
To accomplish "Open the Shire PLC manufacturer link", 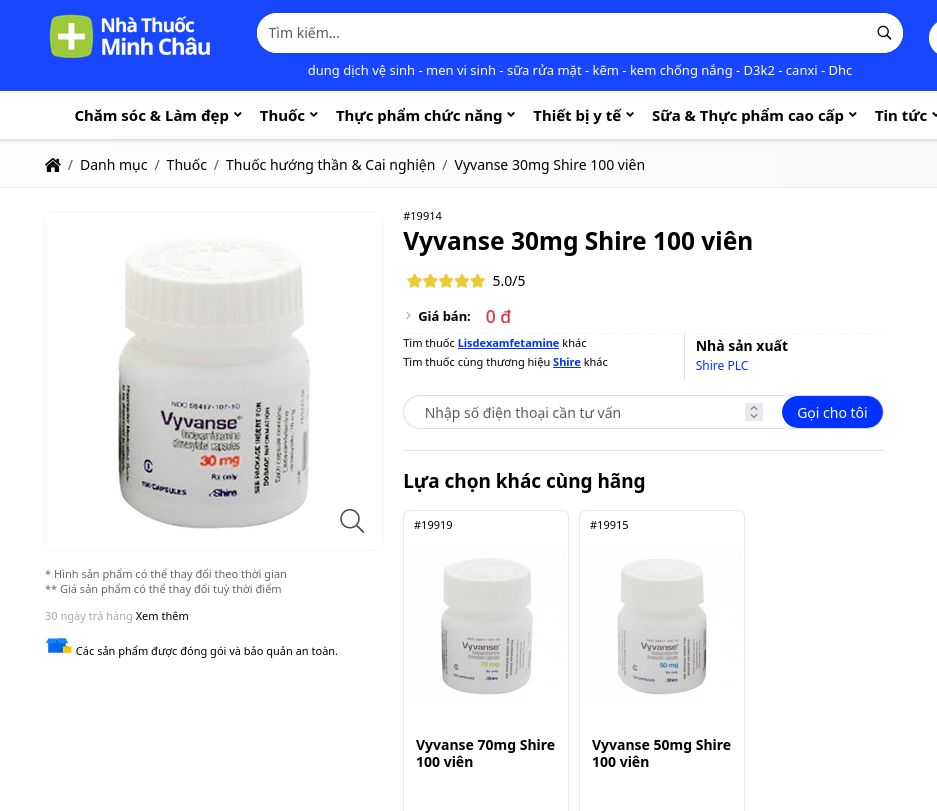I will pos(721,366).
